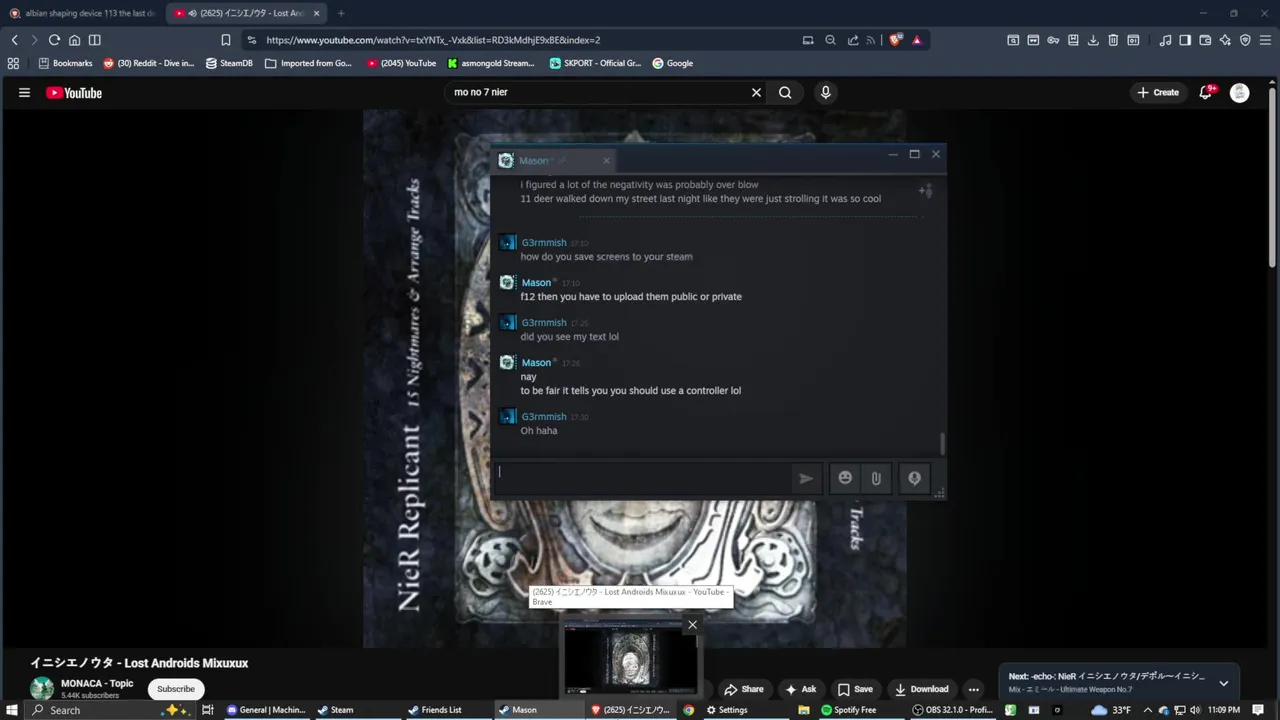Open Imported from Go... bookmark folder

click(x=309, y=63)
